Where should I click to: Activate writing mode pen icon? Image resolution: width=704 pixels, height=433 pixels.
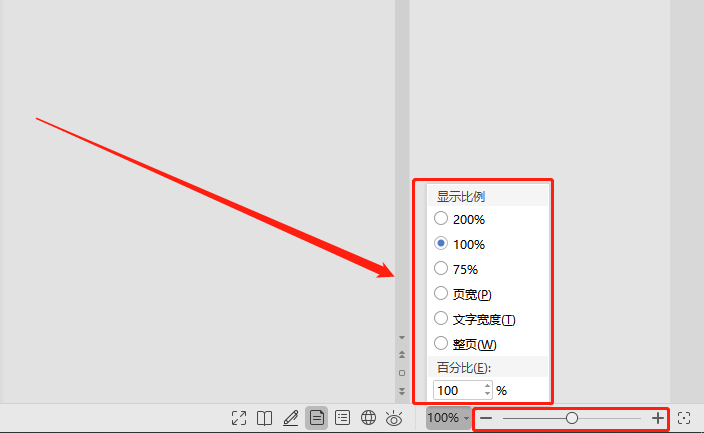[290, 418]
